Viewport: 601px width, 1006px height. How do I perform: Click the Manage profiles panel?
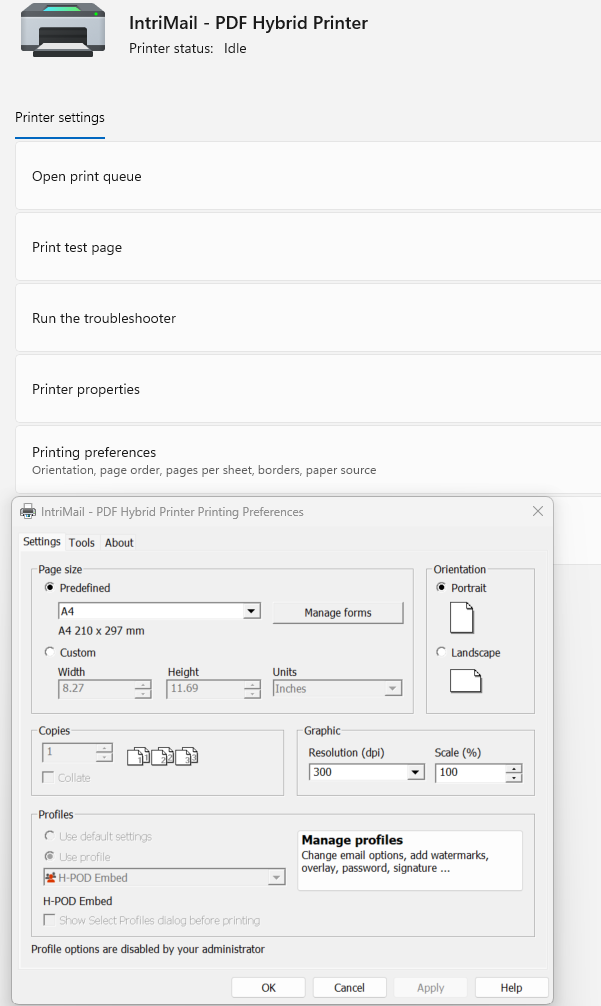(410, 860)
